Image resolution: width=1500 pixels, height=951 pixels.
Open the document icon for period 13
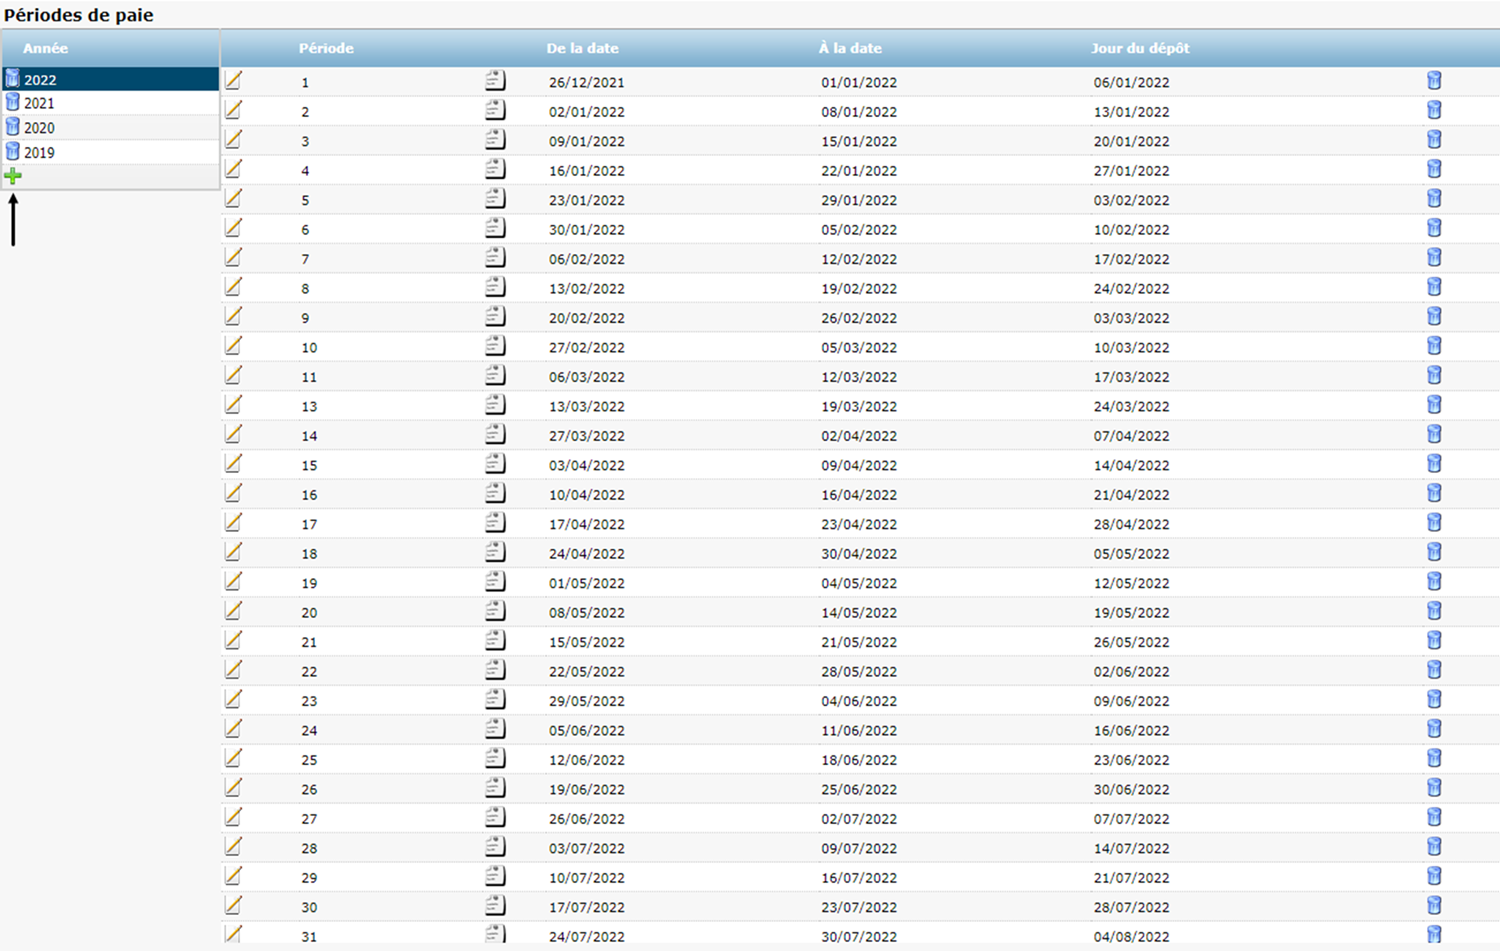click(495, 404)
